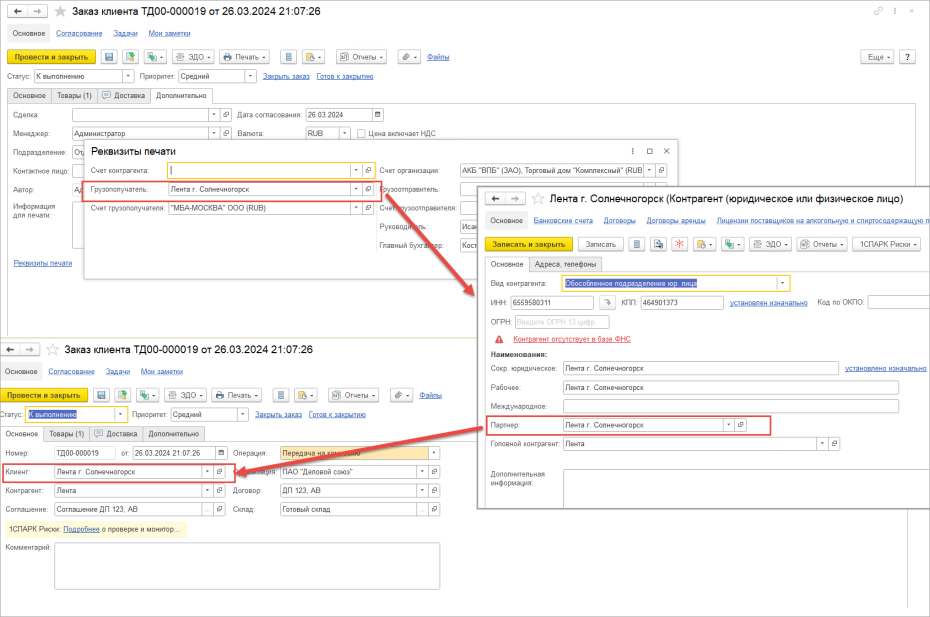This screenshot has height=617, width=930.
Task: Toggle the Цена включает НДС checkbox
Action: click(361, 133)
